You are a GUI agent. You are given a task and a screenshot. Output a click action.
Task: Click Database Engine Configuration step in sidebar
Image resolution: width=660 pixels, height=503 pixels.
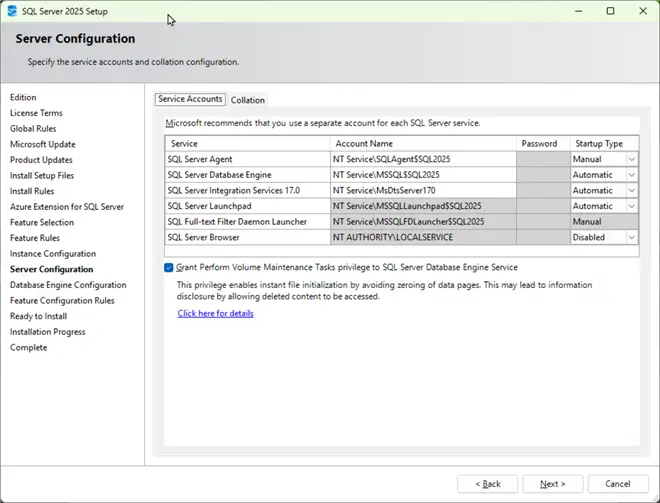tap(68, 285)
